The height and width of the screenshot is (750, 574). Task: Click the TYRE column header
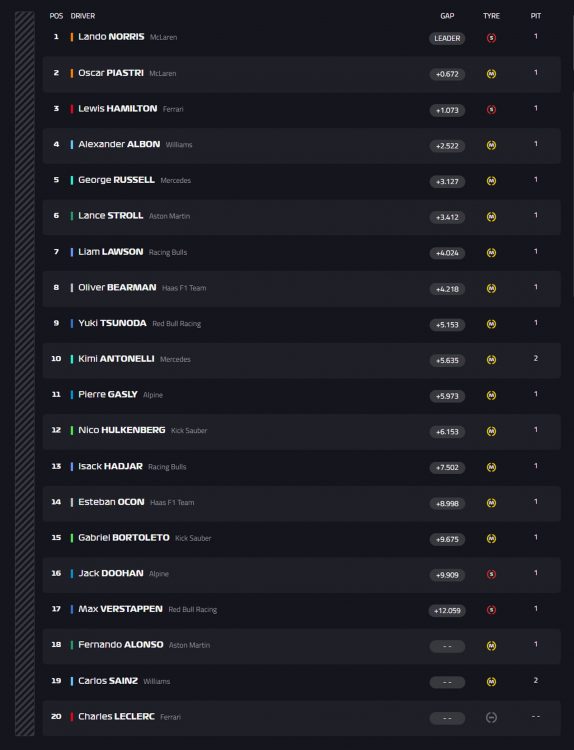point(491,16)
